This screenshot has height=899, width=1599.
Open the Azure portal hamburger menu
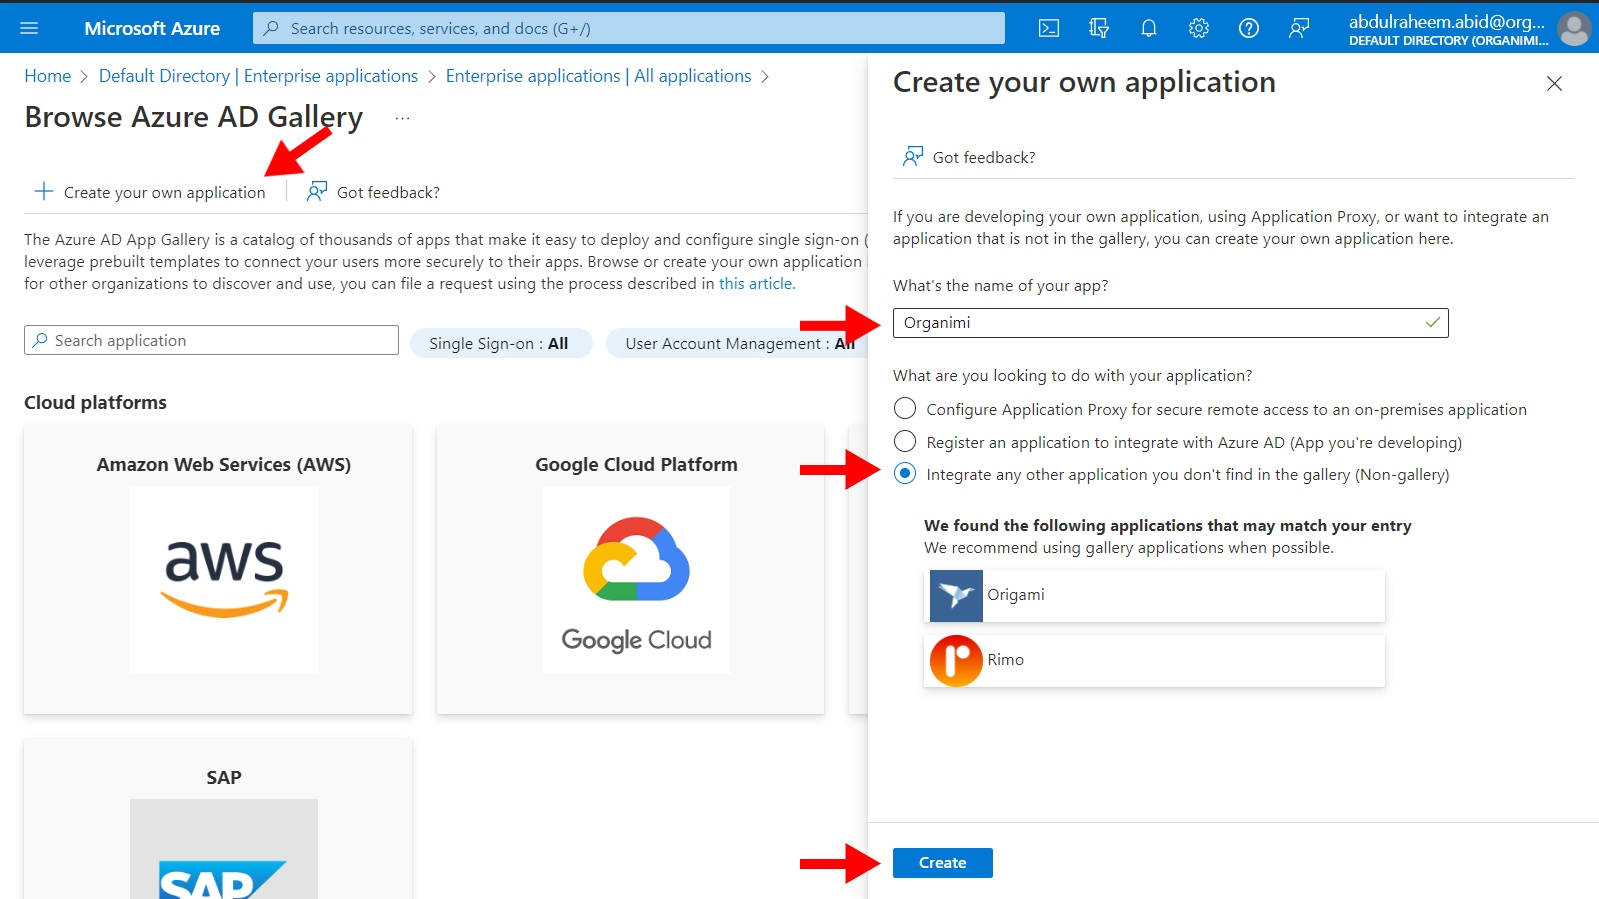coord(29,28)
